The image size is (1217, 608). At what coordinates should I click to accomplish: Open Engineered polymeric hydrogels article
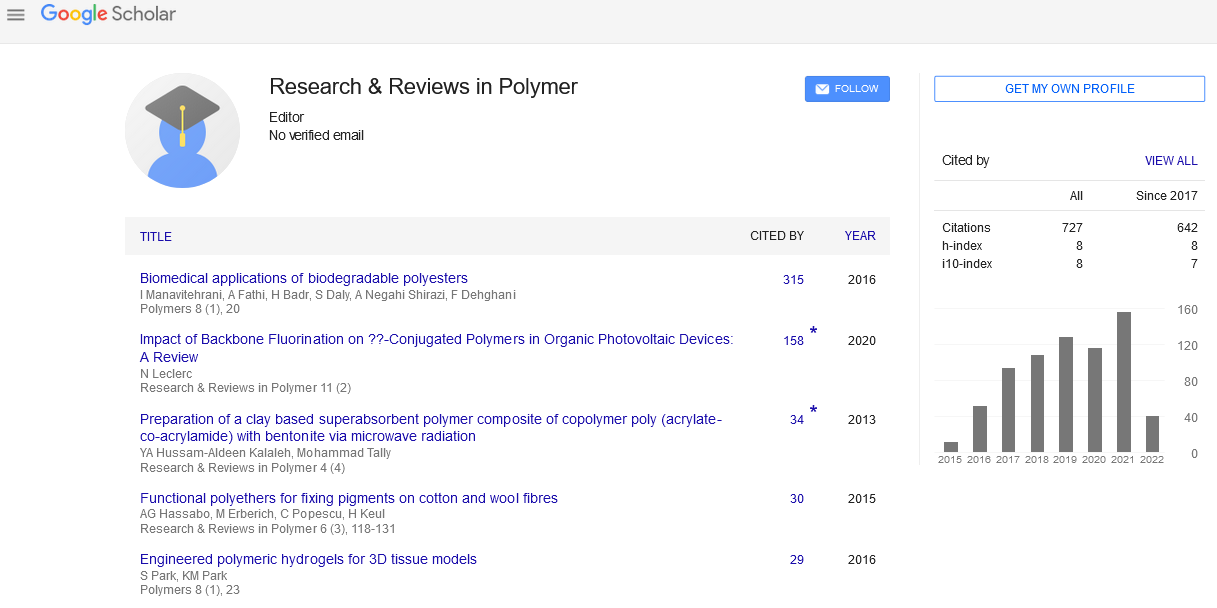(x=308, y=560)
